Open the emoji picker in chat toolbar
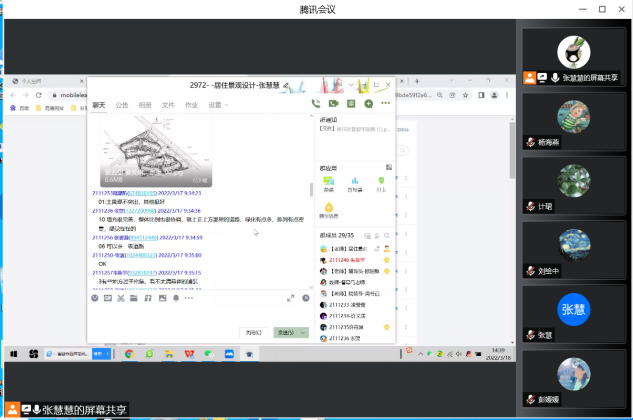 tap(95, 298)
